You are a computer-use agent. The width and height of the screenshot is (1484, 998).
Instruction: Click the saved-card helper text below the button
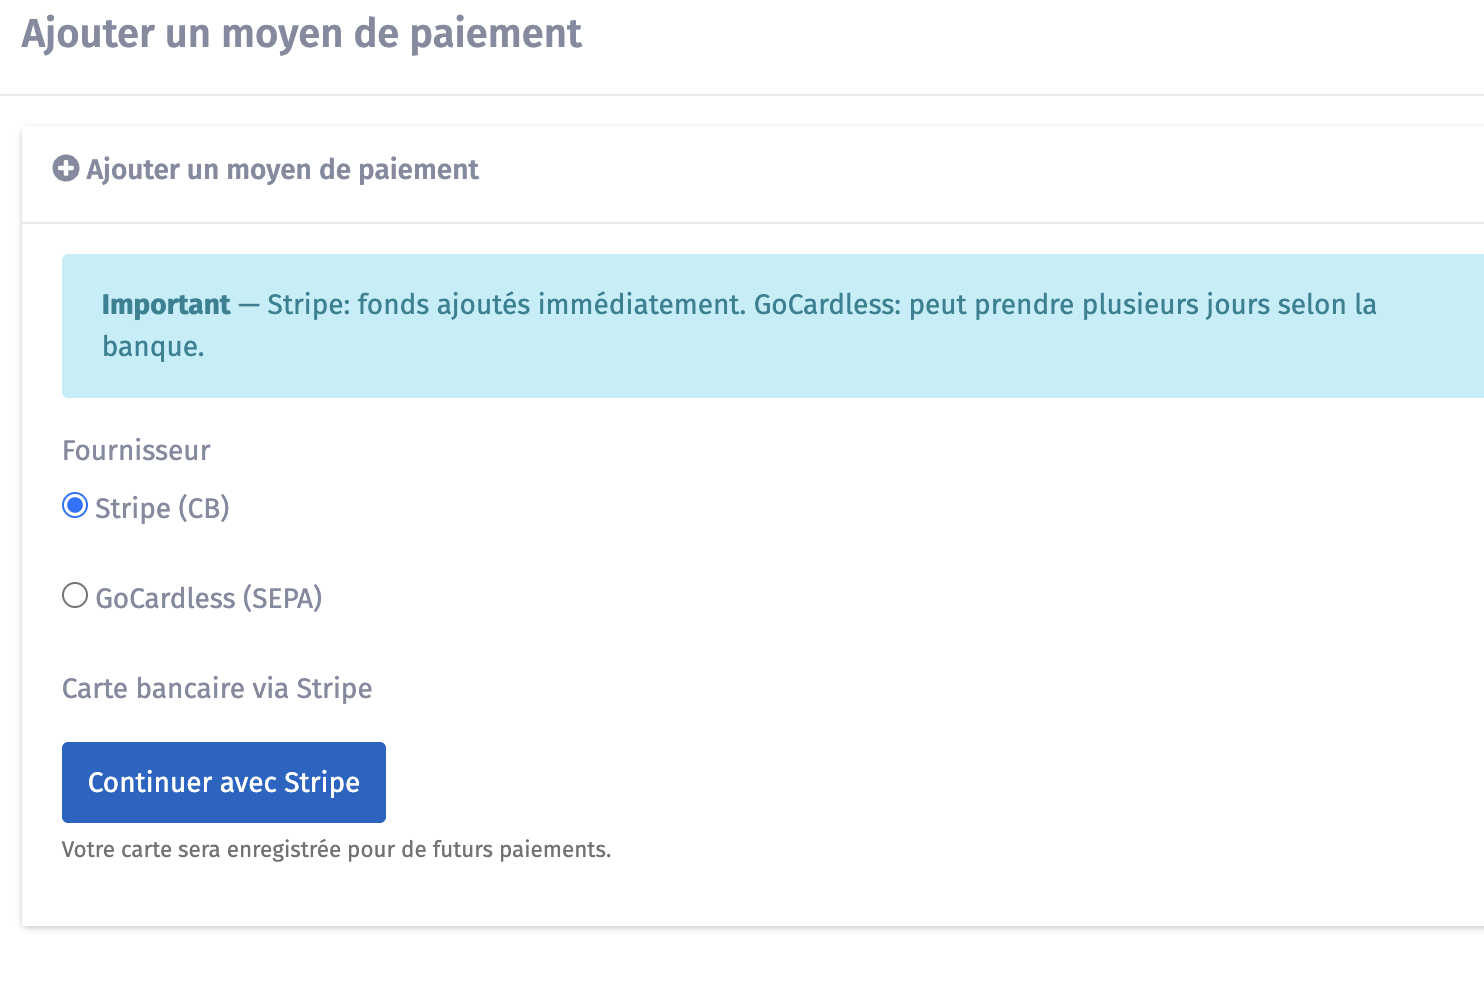(336, 850)
